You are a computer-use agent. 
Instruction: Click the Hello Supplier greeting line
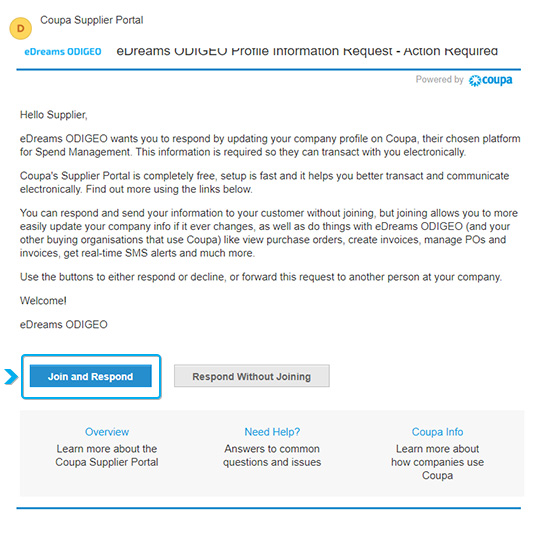click(54, 115)
